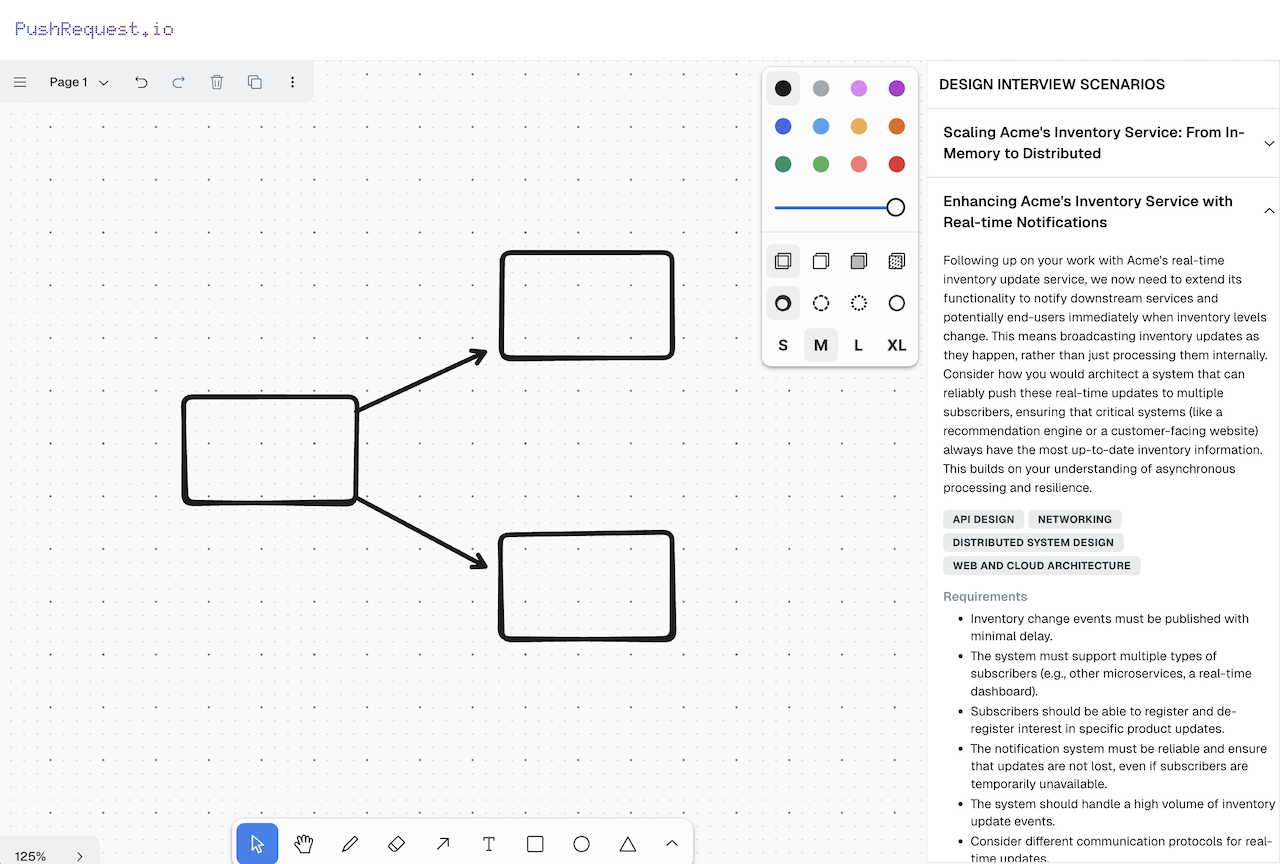Select the Text tool
Image resolution: width=1280 pixels, height=864 pixels.
coord(488,844)
